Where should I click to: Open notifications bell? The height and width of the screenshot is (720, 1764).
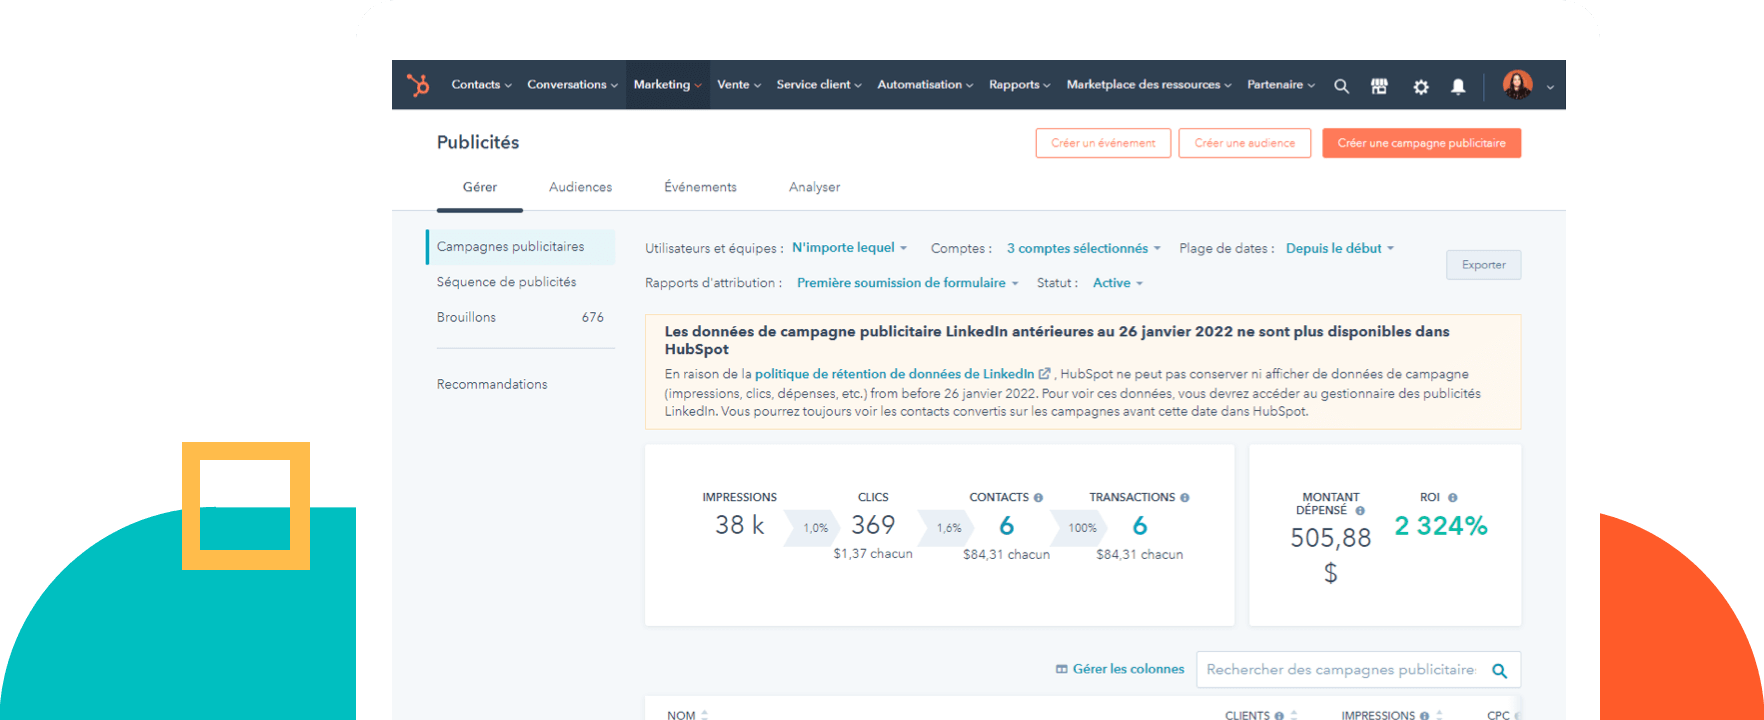tap(1458, 86)
